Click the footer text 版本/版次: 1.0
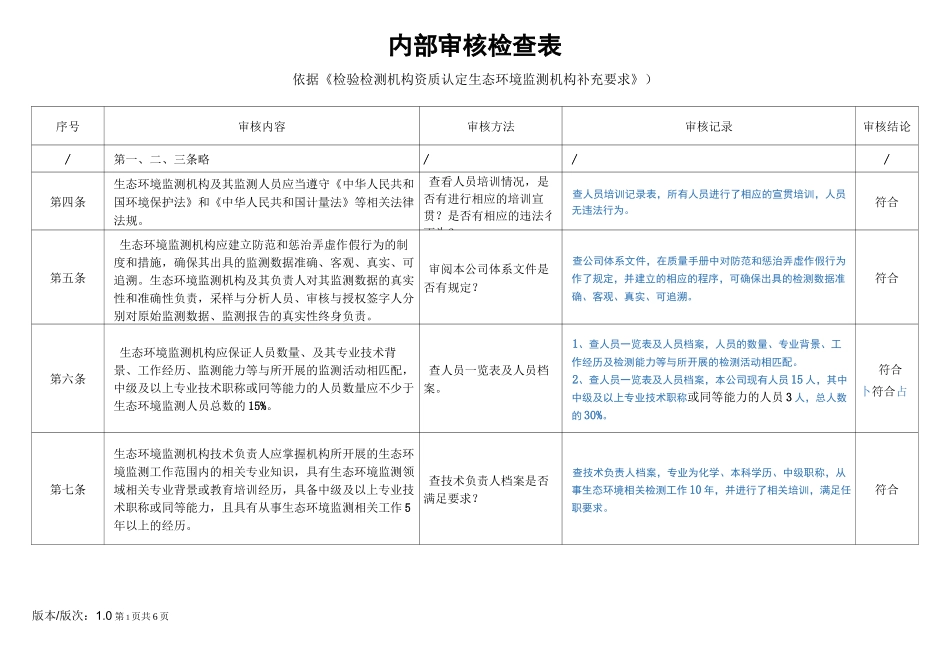Viewport: 950px width, 672px height. pos(72,616)
